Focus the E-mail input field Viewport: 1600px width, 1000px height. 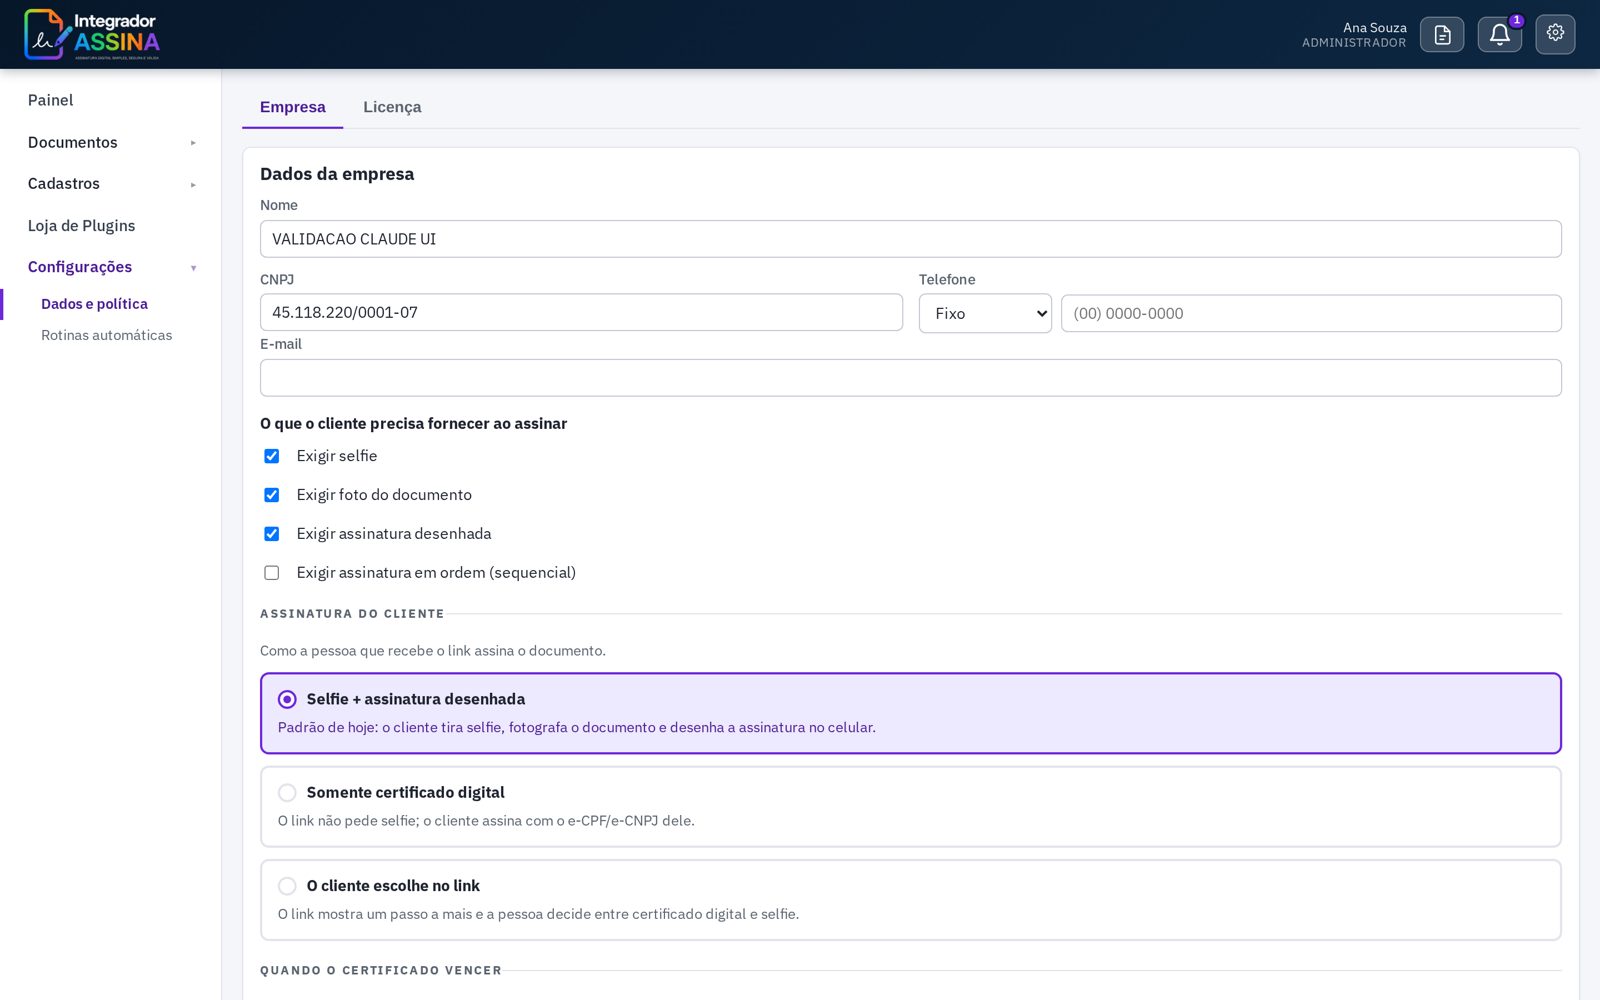point(910,378)
